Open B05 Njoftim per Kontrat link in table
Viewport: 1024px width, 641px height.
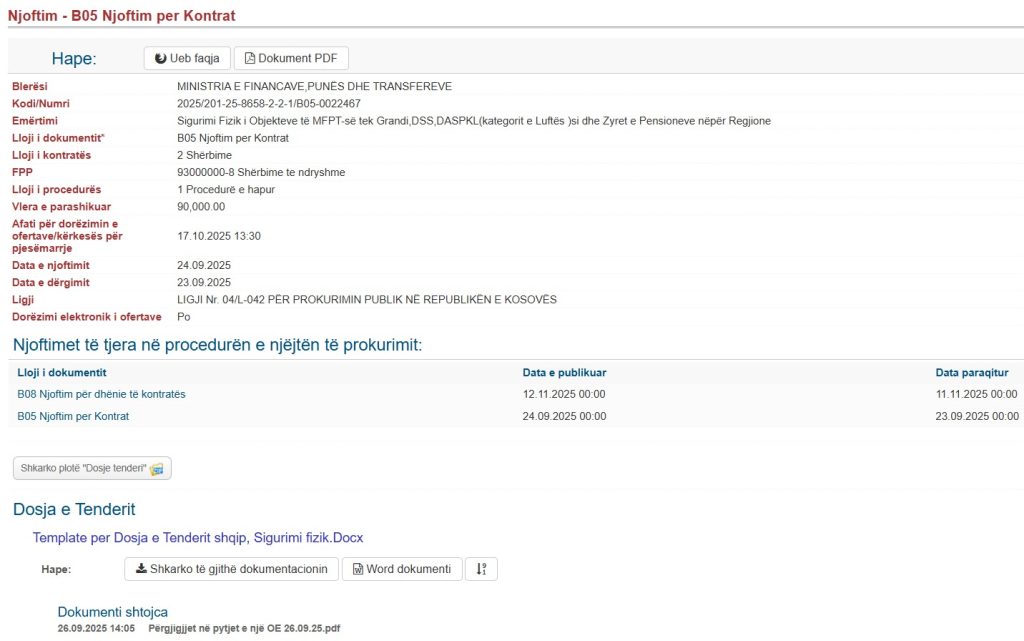pos(73,416)
